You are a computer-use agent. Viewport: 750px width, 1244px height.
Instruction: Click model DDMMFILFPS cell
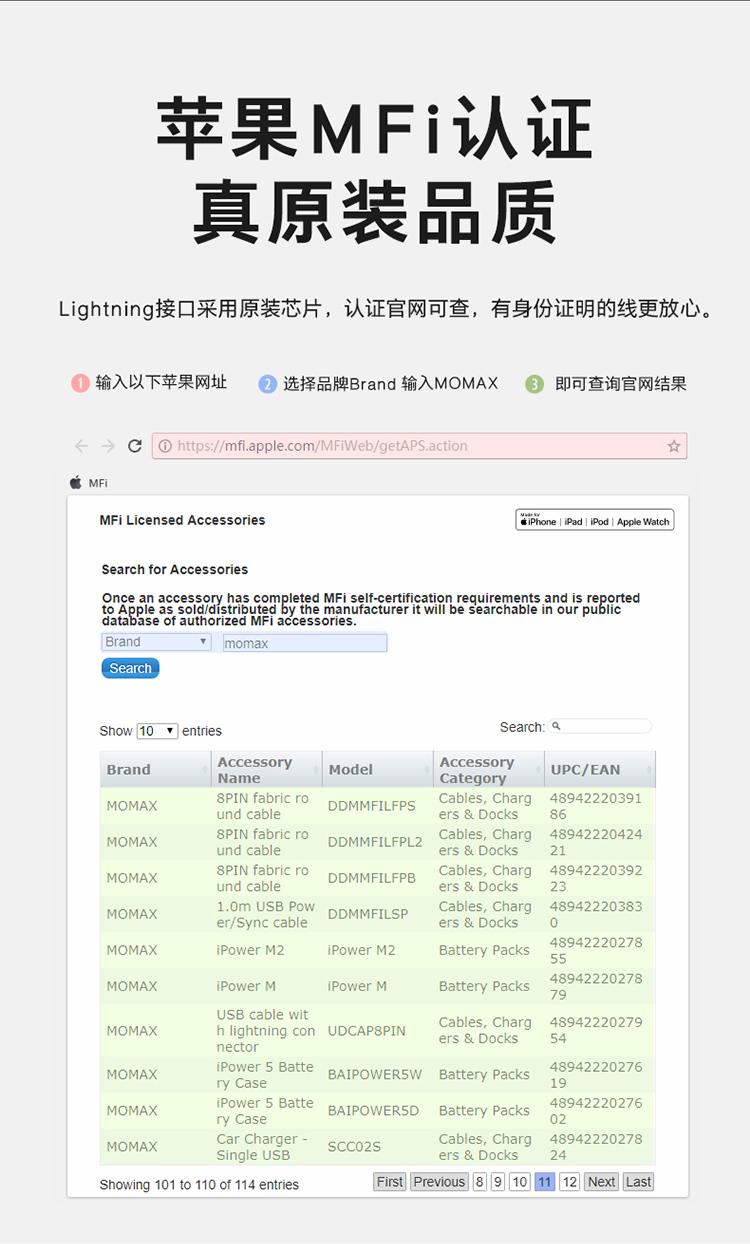click(x=371, y=806)
